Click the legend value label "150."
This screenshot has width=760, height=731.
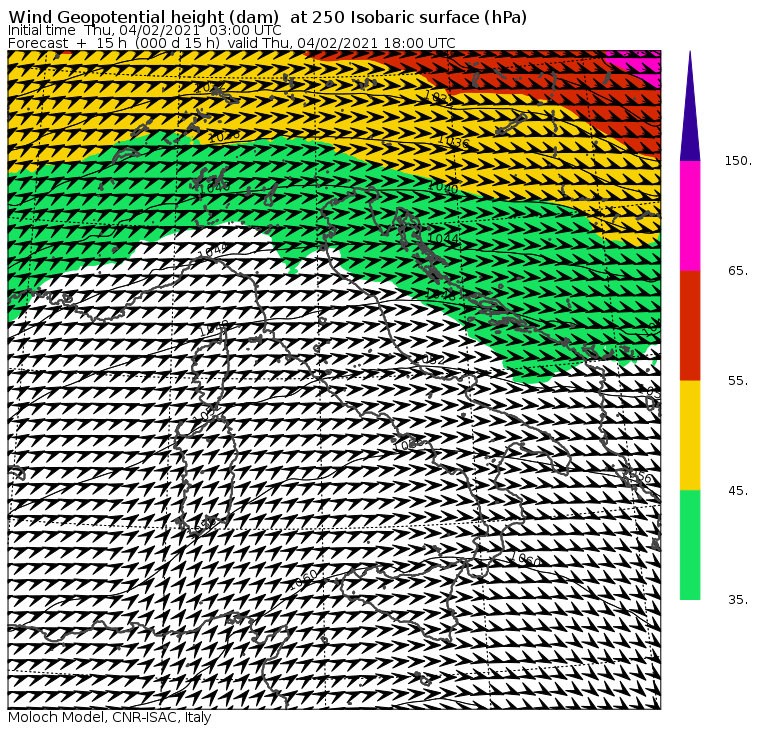(x=738, y=160)
